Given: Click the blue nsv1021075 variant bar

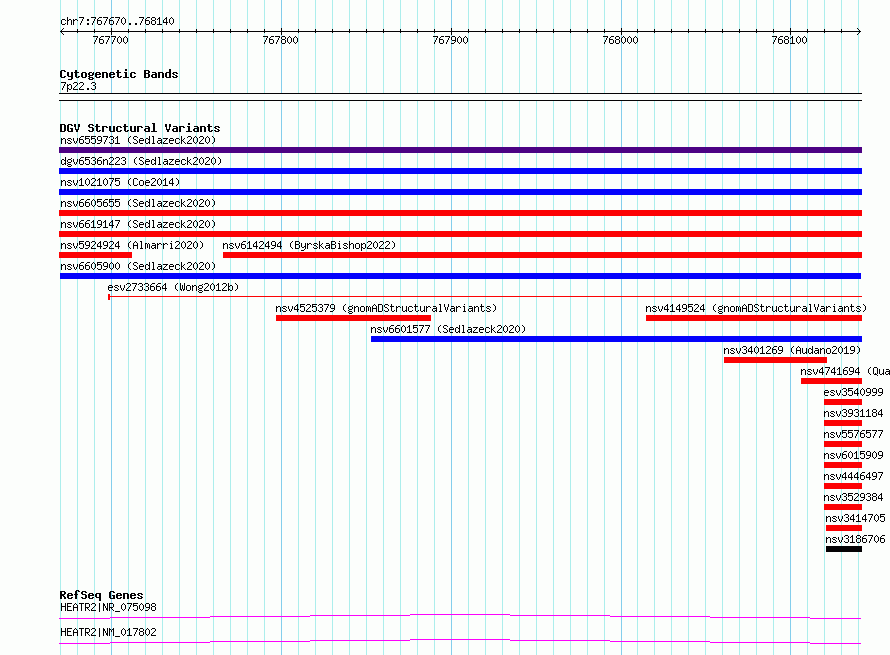Looking at the screenshot, I should pos(460,192).
